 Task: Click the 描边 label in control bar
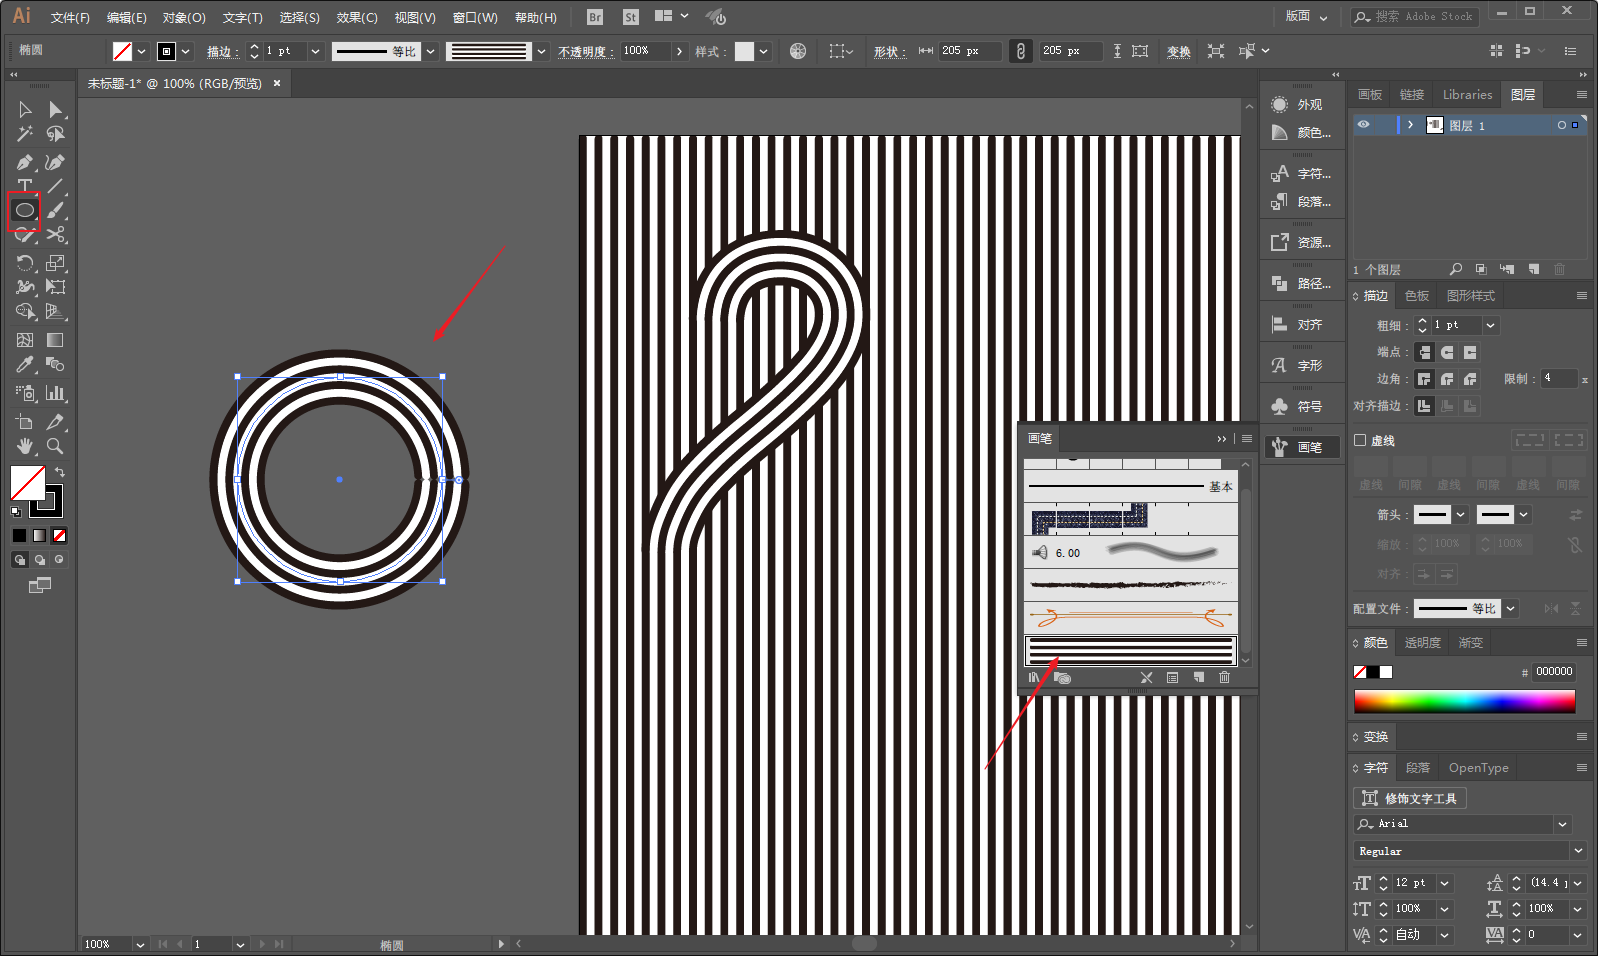click(x=222, y=51)
